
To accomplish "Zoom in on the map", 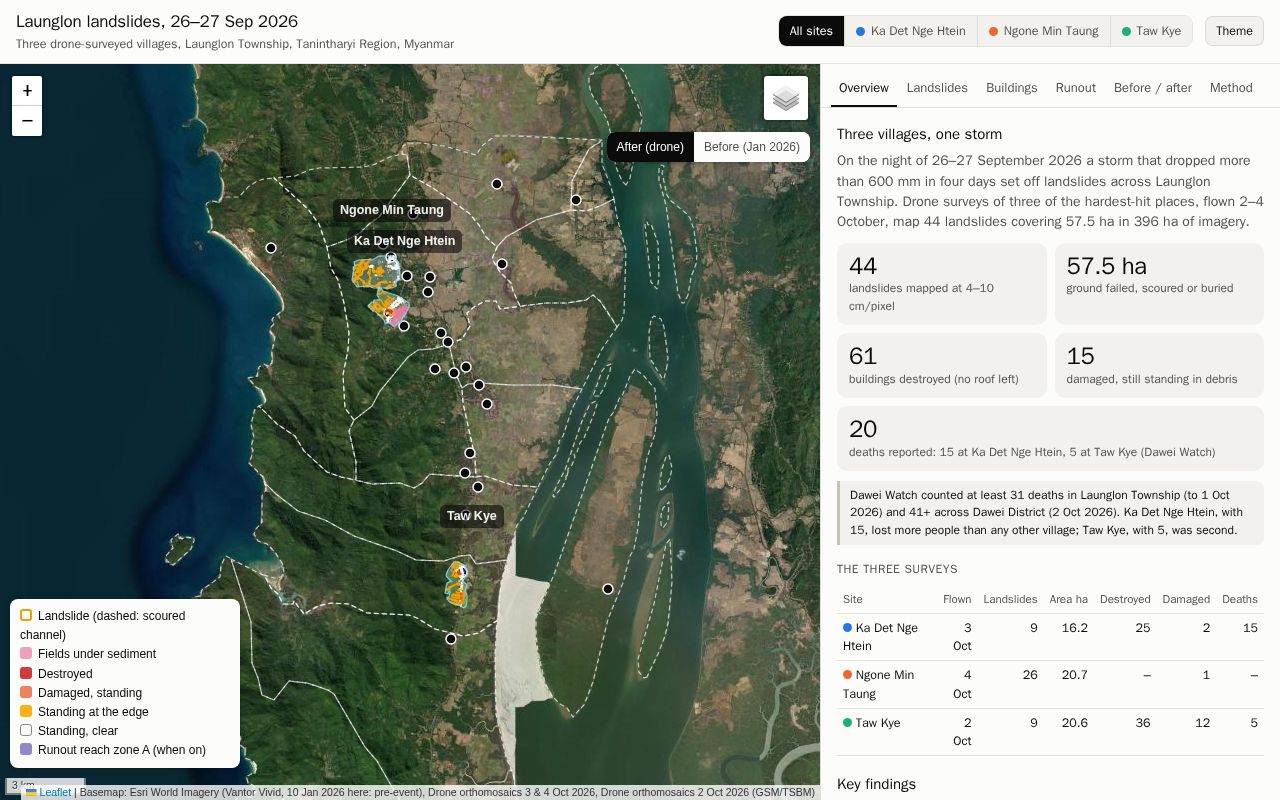I will (27, 90).
